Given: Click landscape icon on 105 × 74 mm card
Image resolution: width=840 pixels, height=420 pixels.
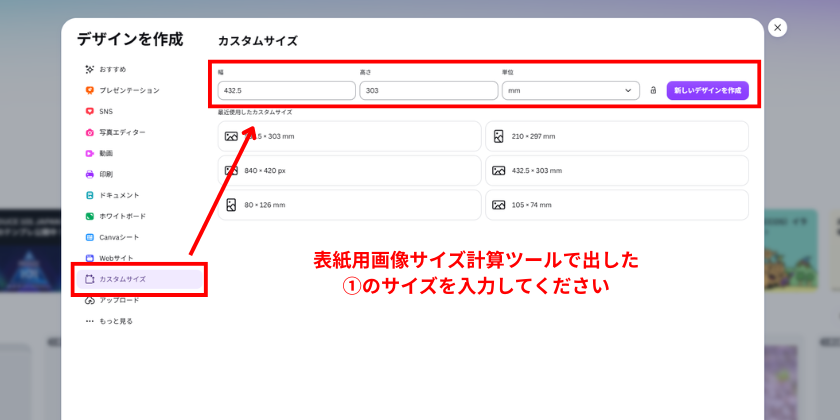Looking at the screenshot, I should click(499, 205).
